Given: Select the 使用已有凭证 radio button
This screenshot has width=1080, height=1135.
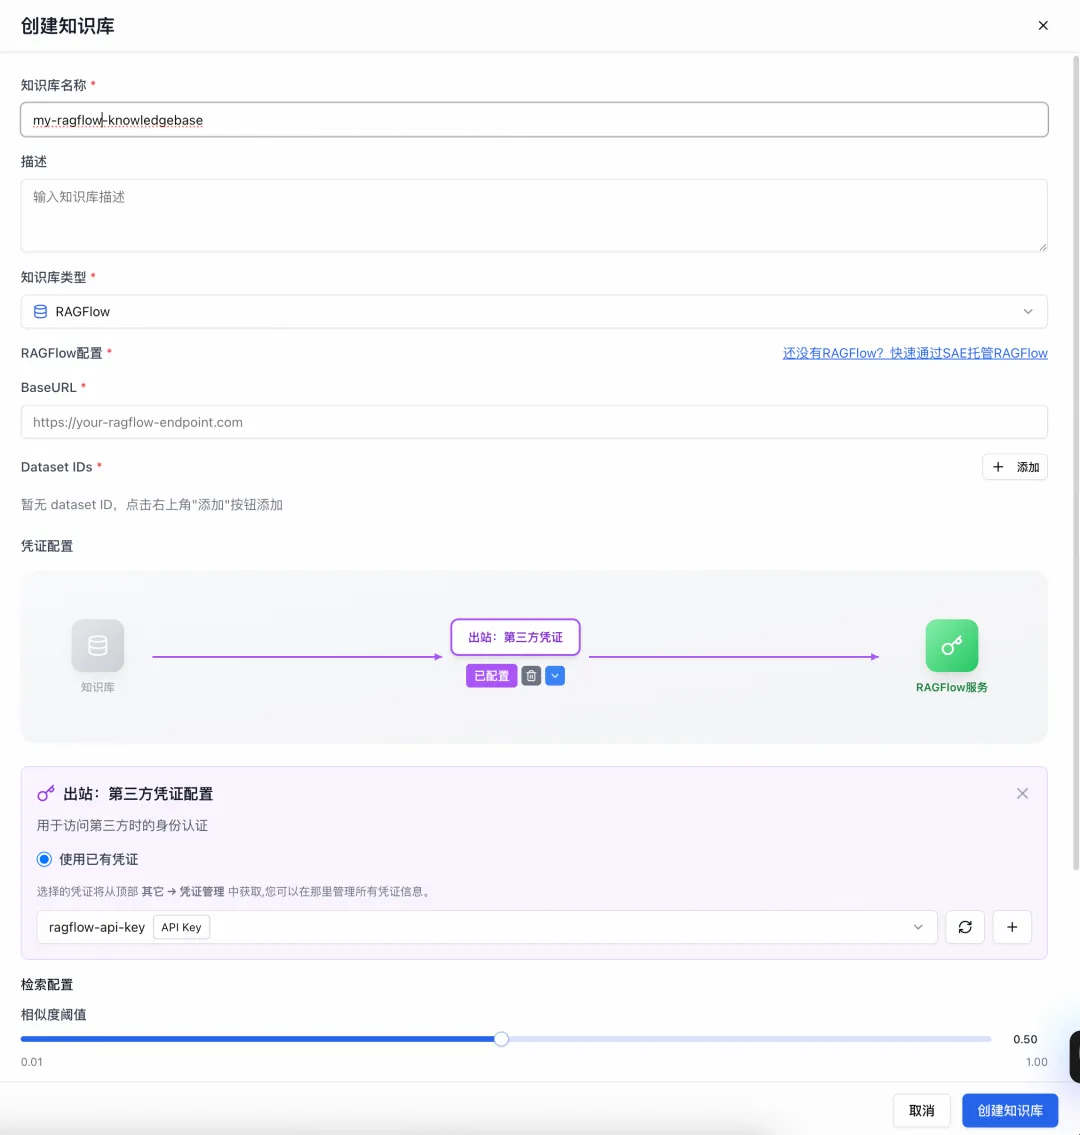Looking at the screenshot, I should pyautogui.click(x=44, y=859).
